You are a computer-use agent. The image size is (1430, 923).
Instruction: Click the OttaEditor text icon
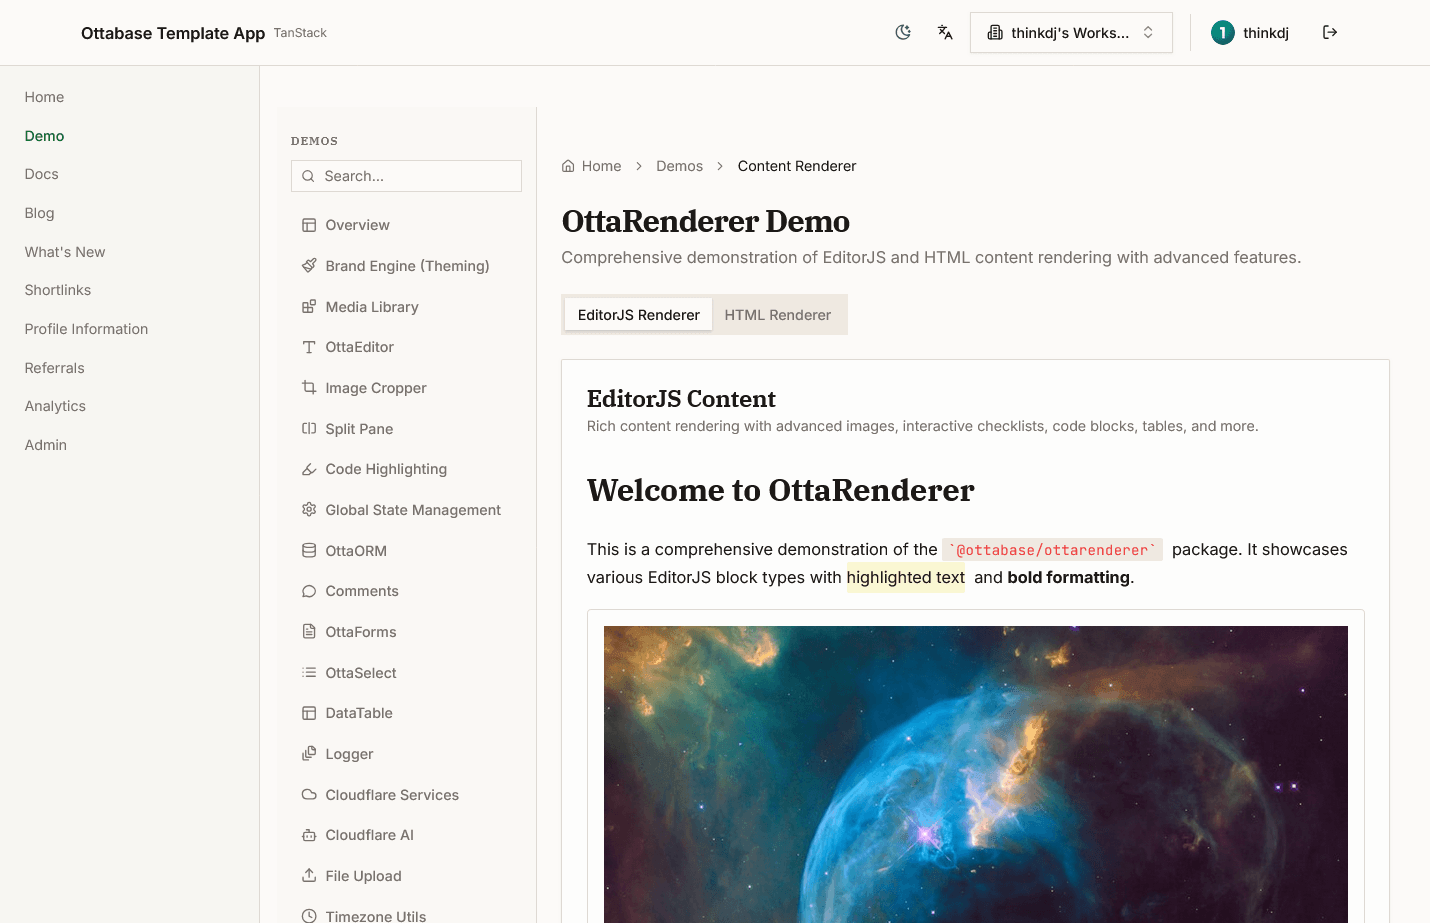click(309, 347)
